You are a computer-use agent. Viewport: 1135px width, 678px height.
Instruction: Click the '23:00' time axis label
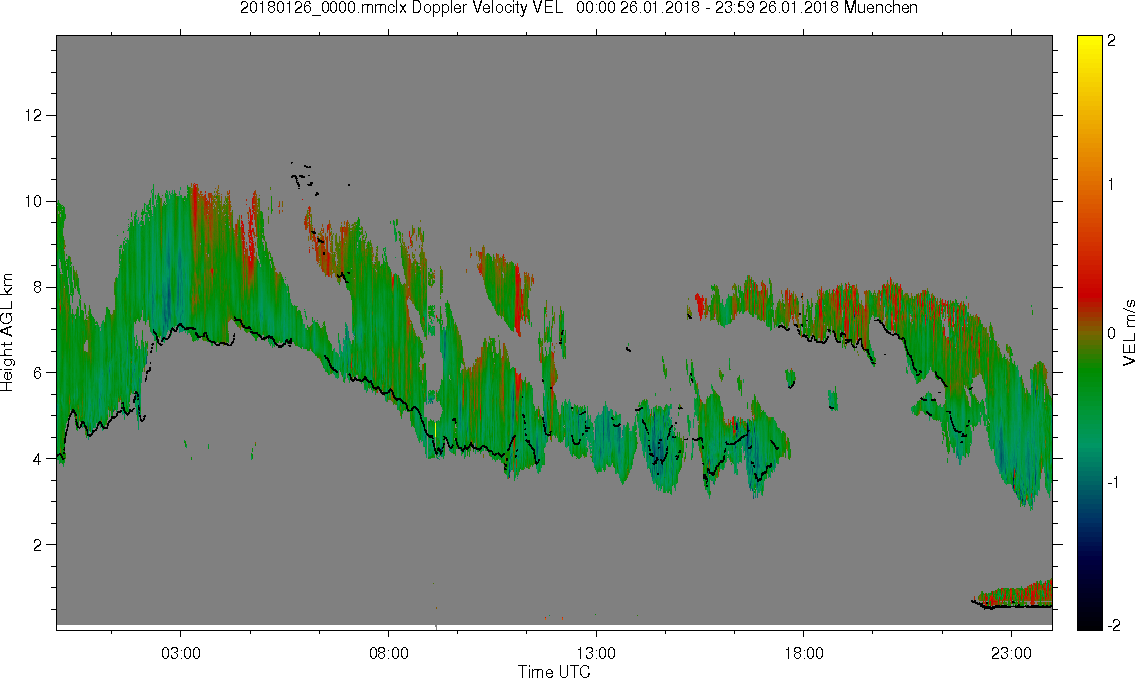[x=1011, y=653]
